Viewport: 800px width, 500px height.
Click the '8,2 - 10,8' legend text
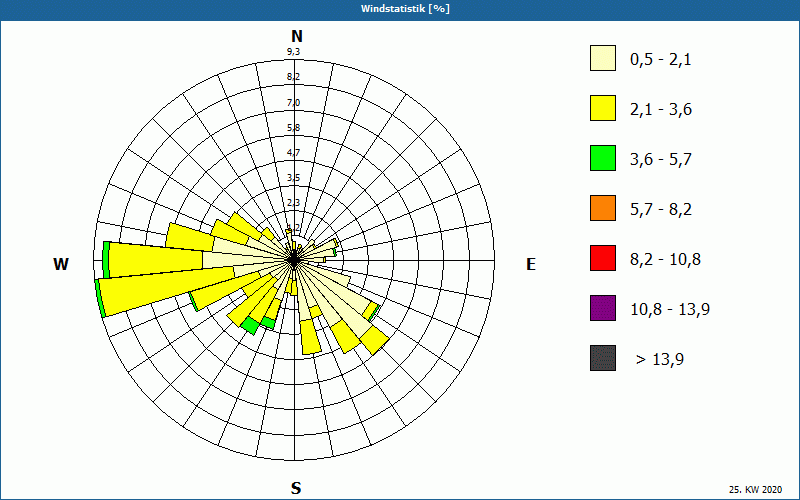click(665, 260)
